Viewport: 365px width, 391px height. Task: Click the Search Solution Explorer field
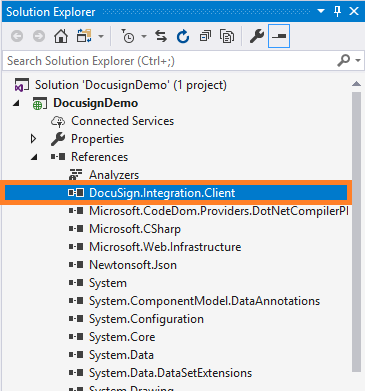coord(170,61)
